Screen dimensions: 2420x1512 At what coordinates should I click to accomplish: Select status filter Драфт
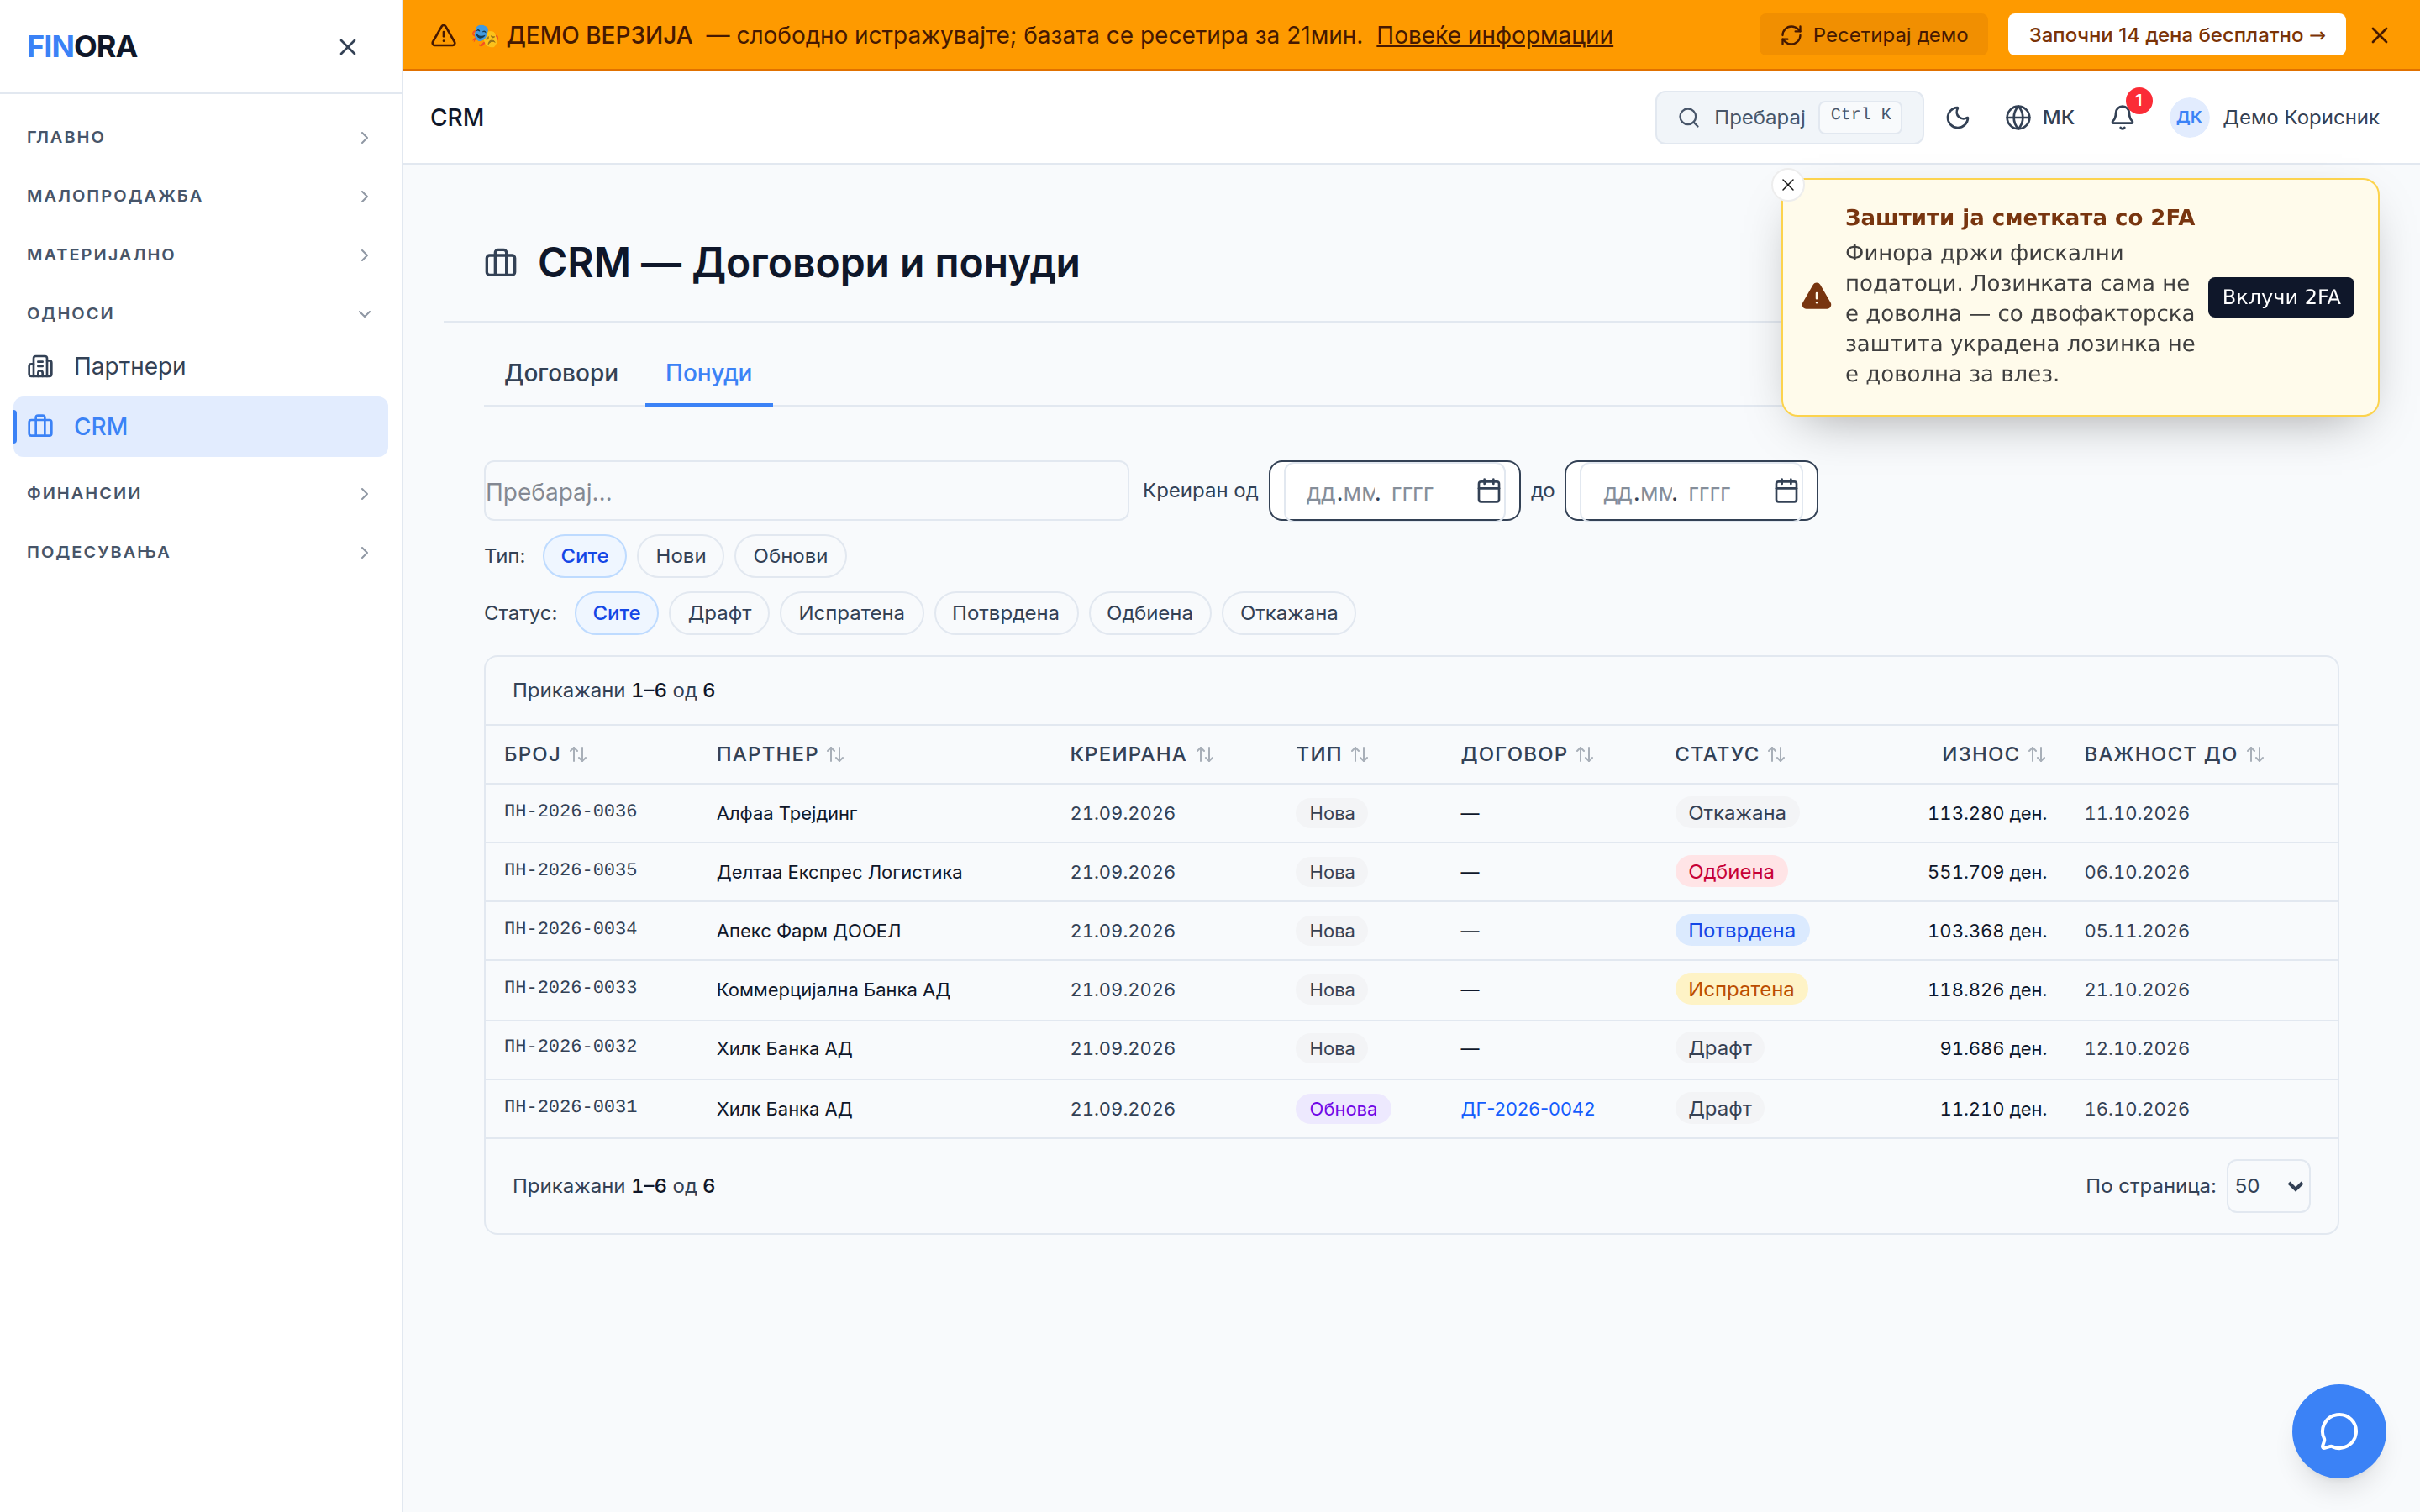pyautogui.click(x=719, y=613)
